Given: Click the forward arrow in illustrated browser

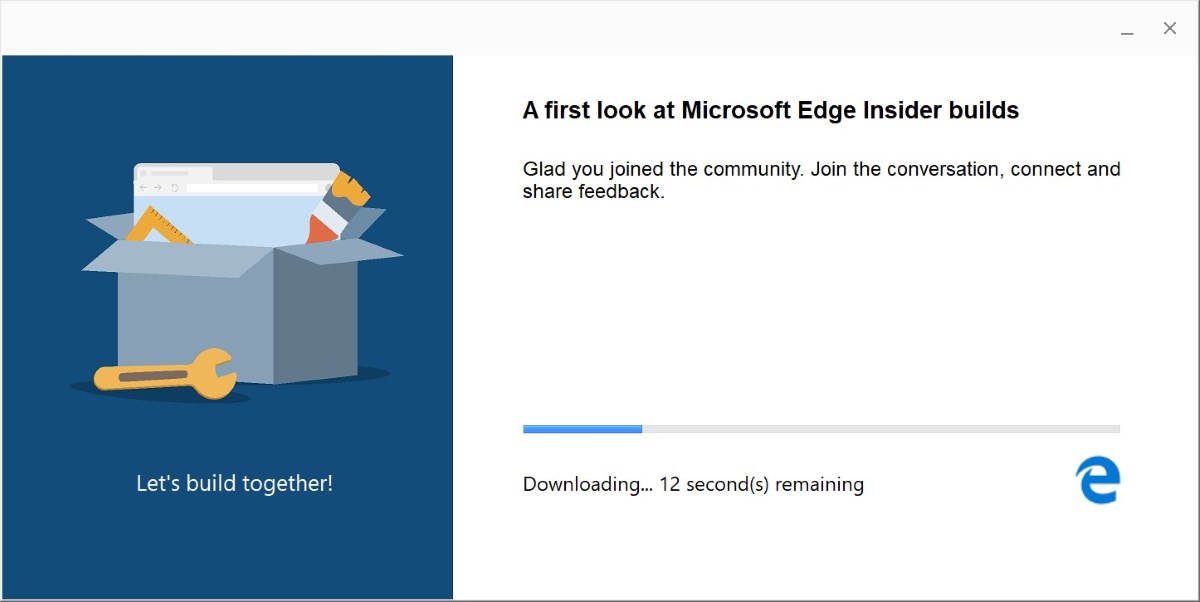Looking at the screenshot, I should click(x=158, y=187).
